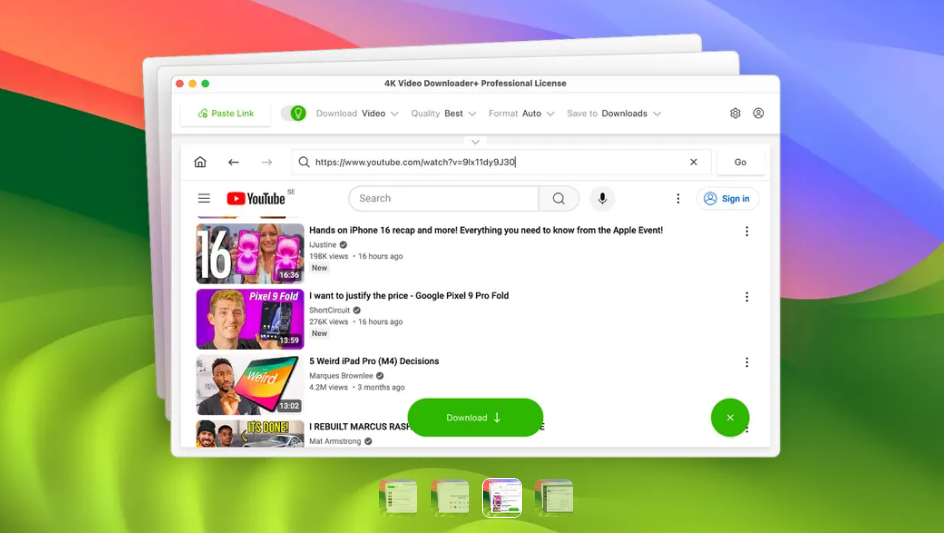The image size is (944, 533).
Task: Open iPhone 16 recap video thumbnail
Action: tap(250, 254)
